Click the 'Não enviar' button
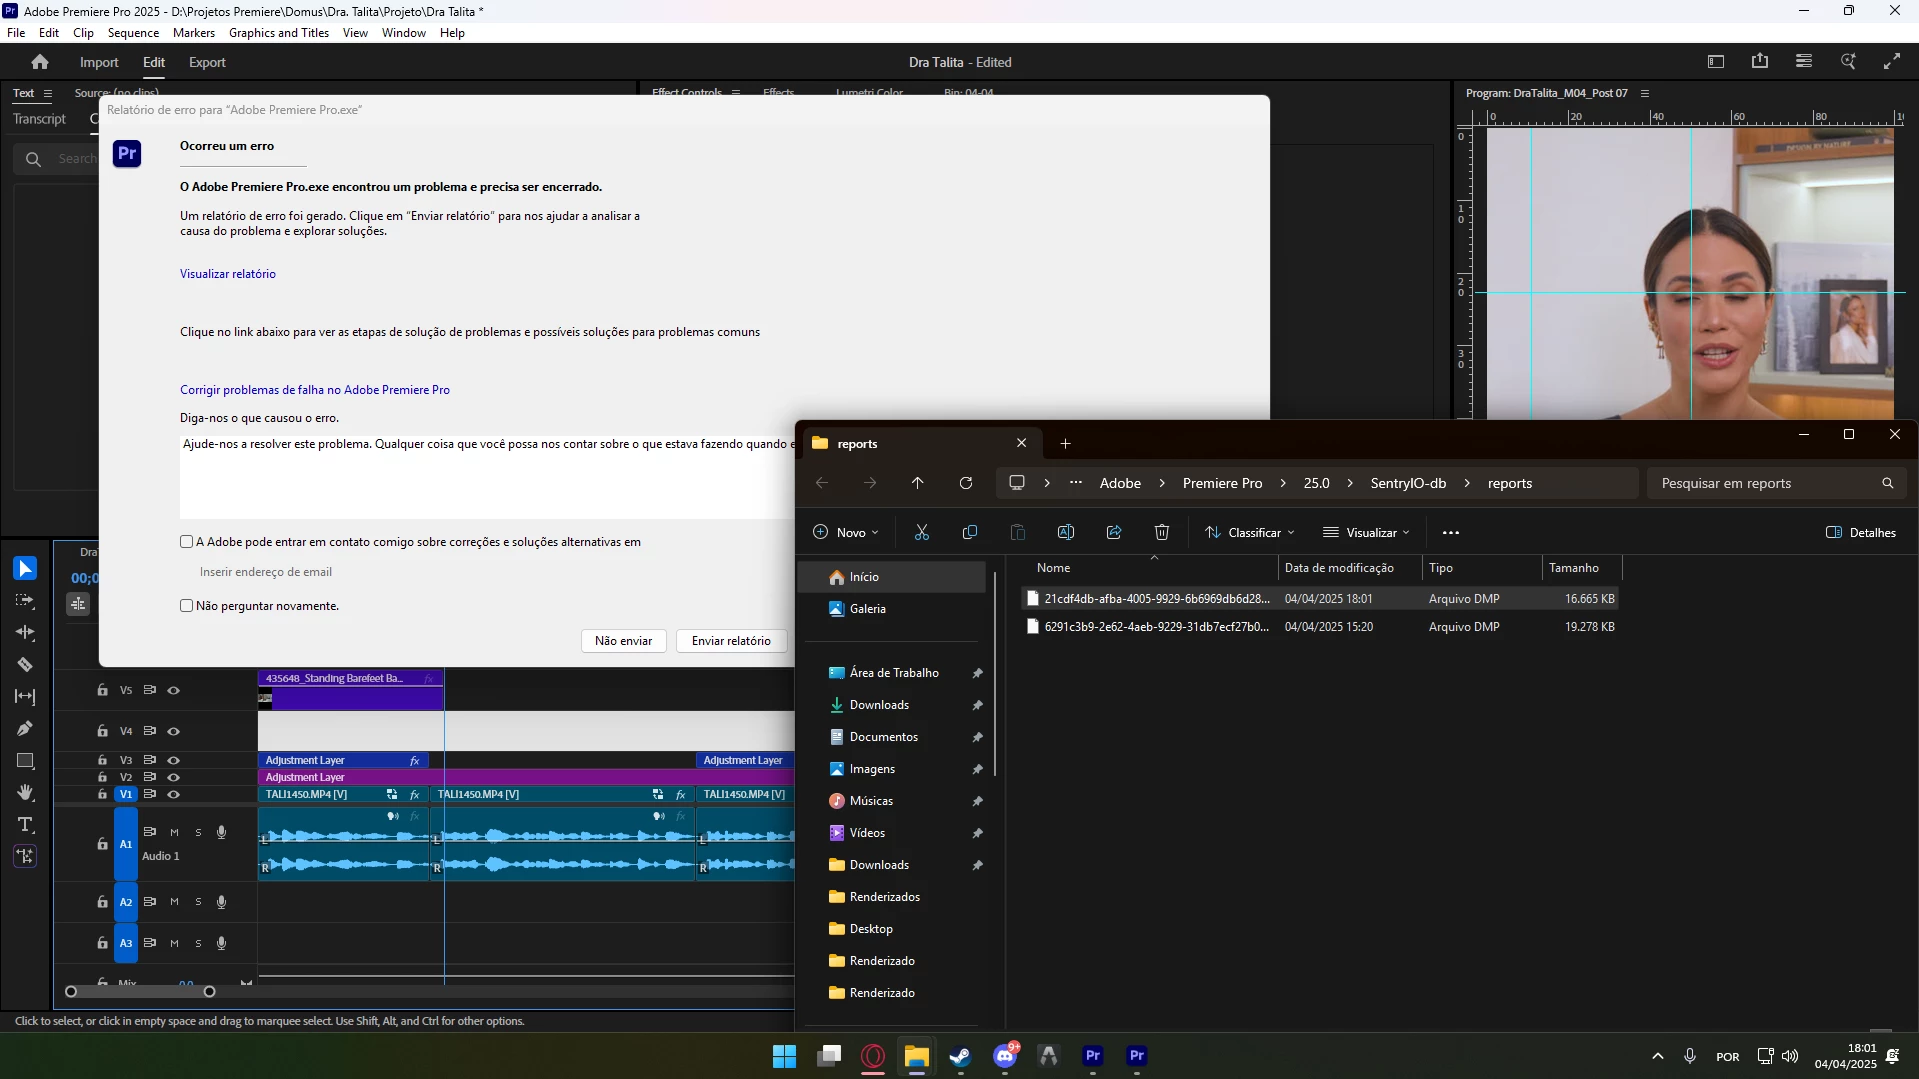Screen dimensions: 1919x1079 pos(623,641)
